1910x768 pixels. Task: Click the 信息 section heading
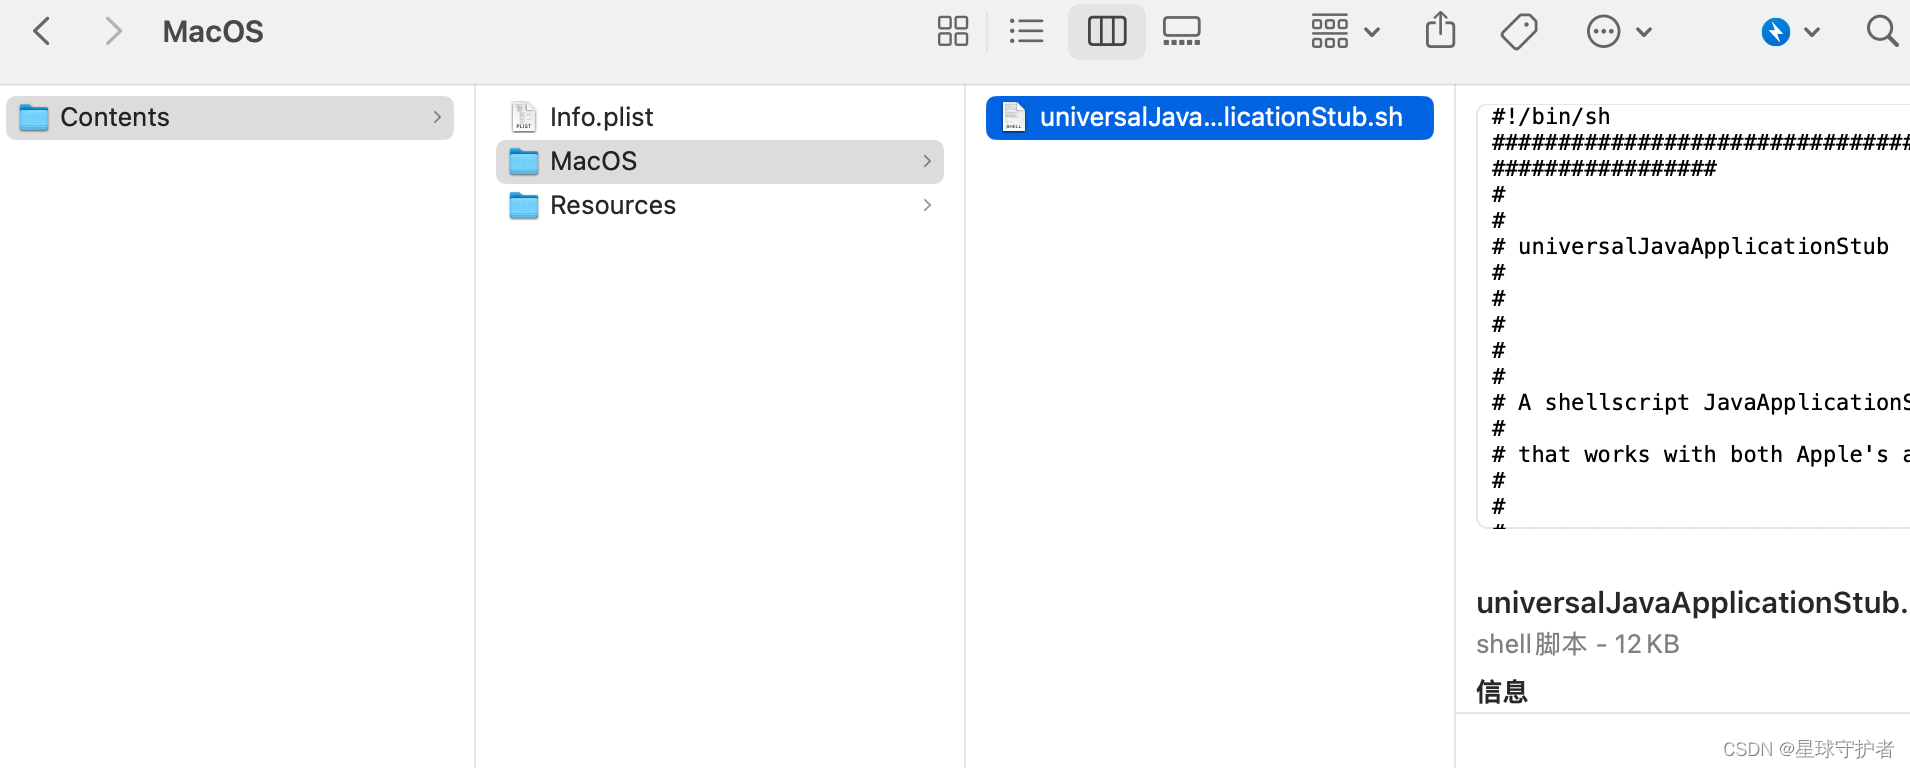[1501, 692]
